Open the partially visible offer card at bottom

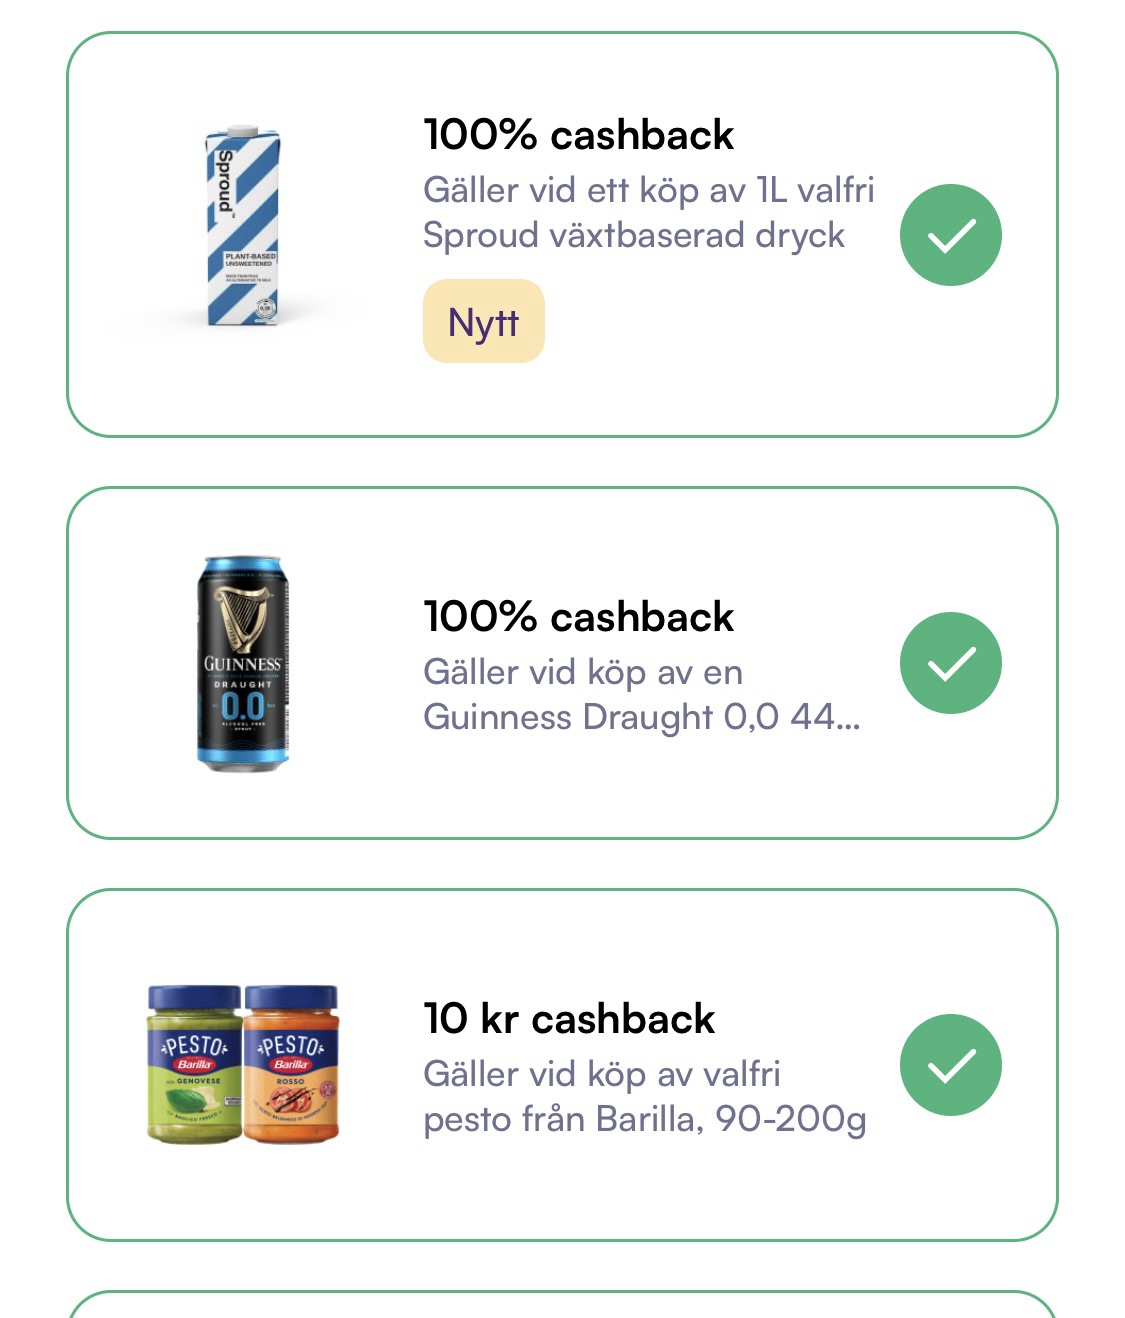tap(562, 1304)
